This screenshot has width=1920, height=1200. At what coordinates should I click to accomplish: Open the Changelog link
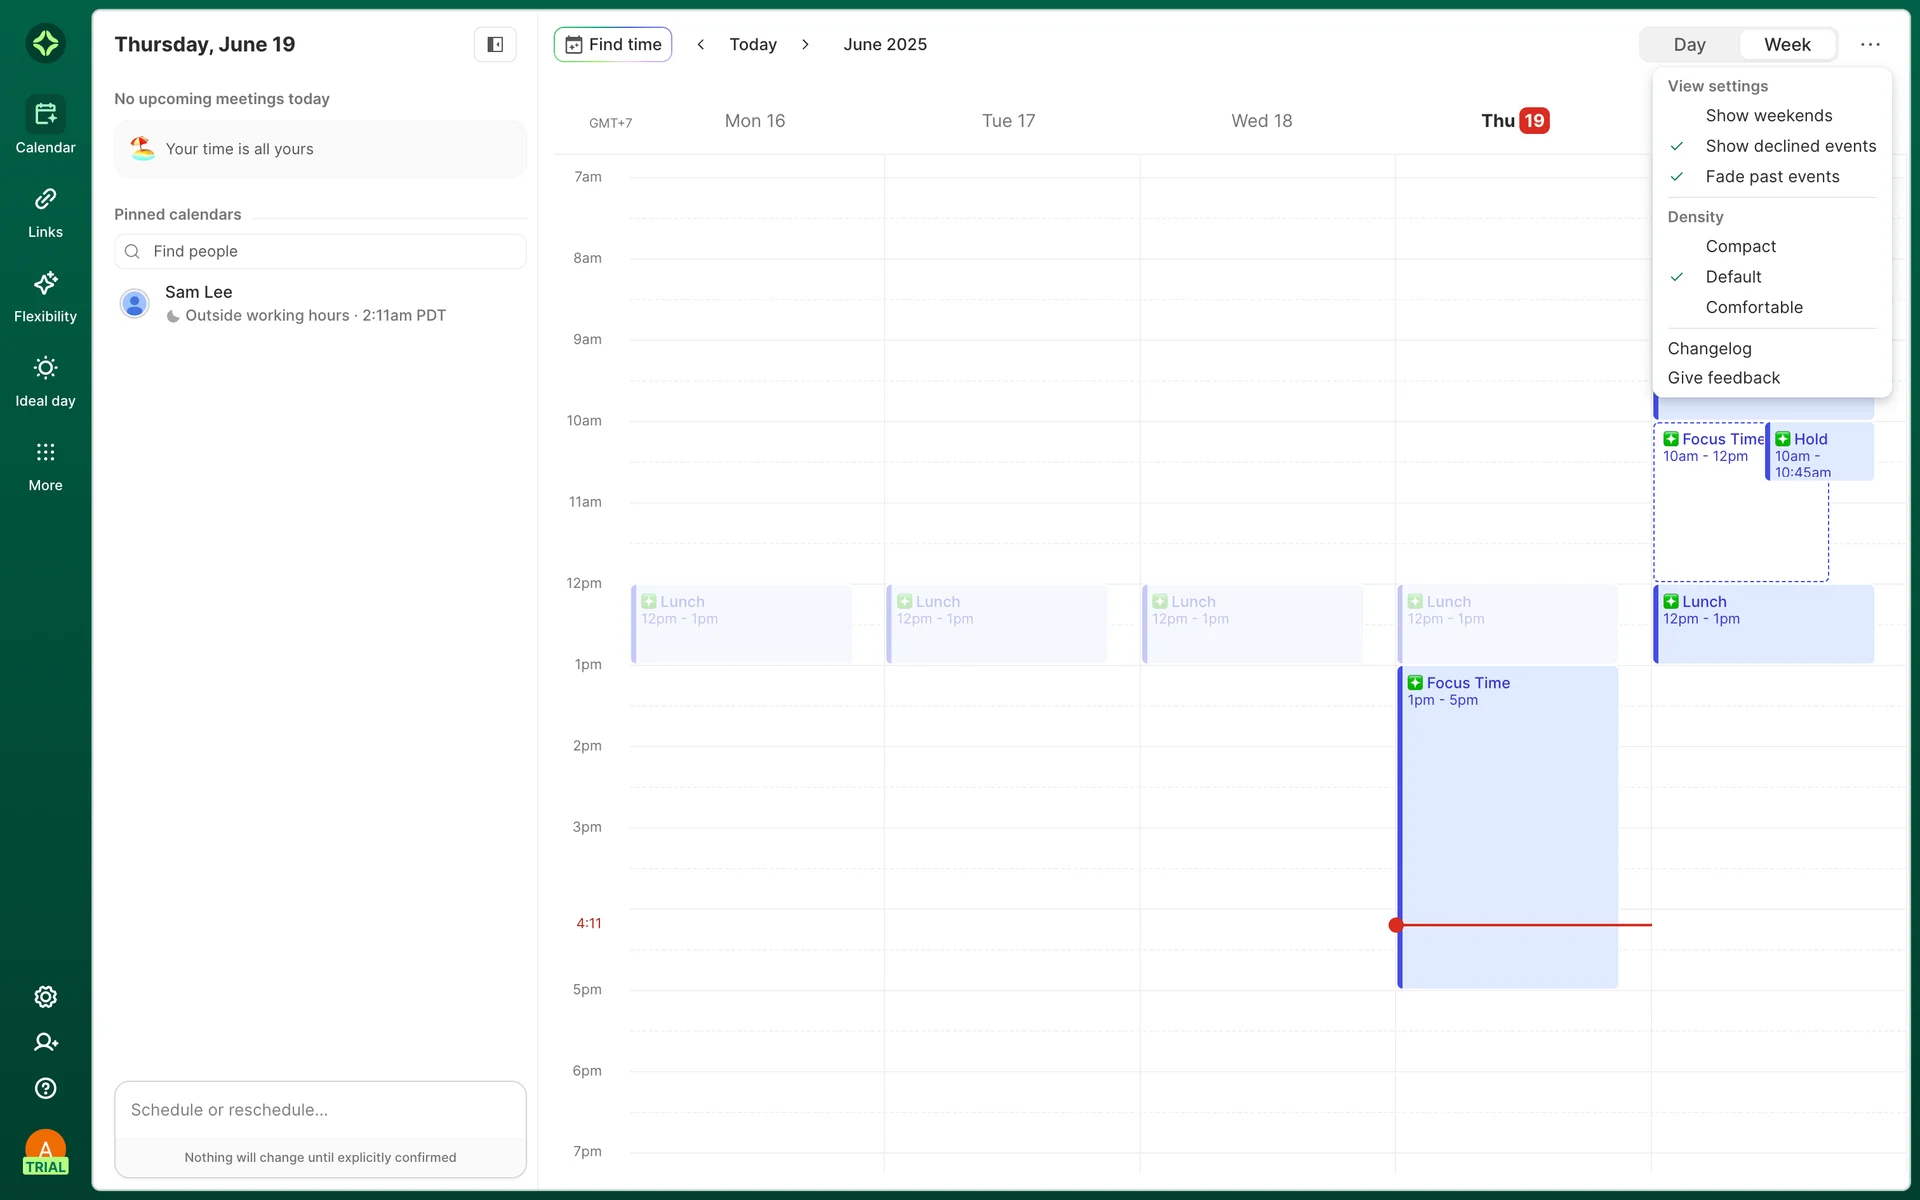[x=1709, y=349]
